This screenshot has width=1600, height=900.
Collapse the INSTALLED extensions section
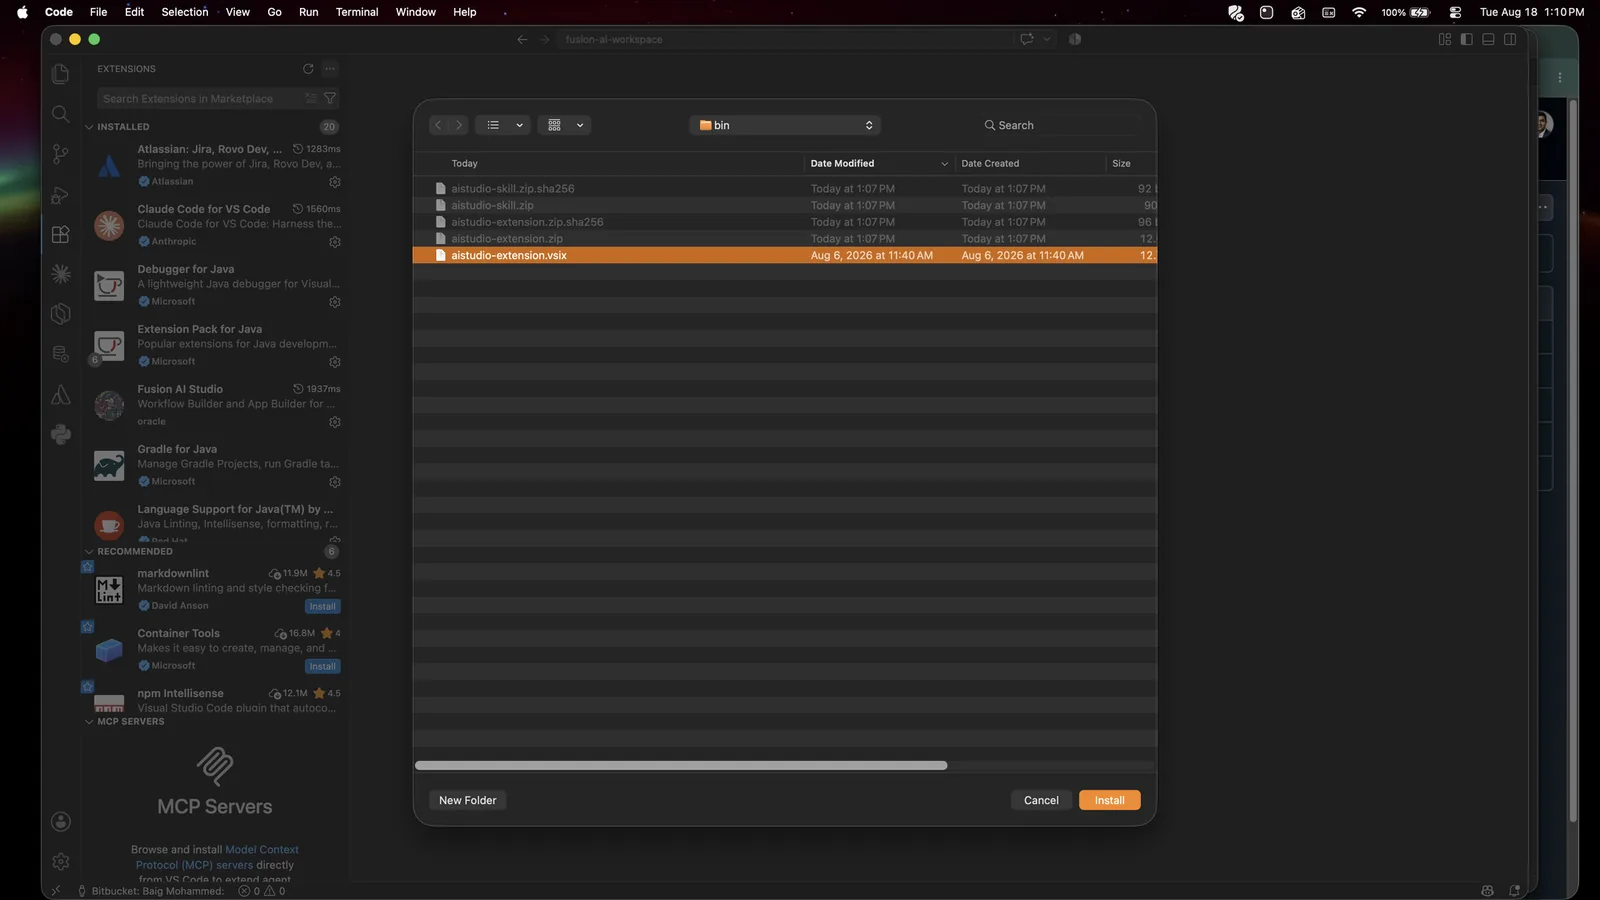[89, 127]
